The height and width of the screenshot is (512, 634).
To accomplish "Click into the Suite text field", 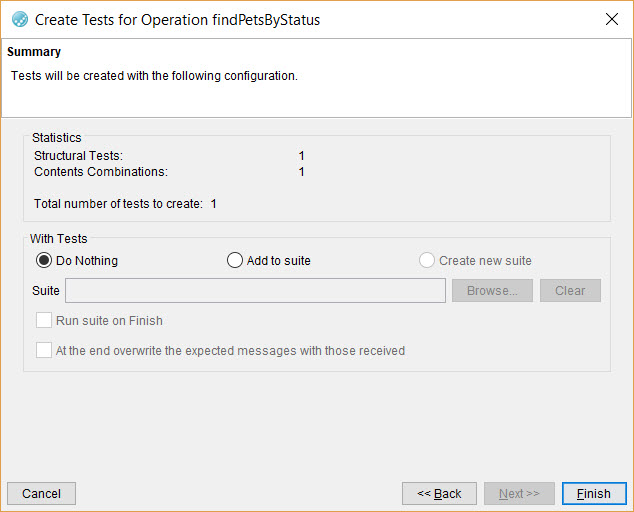I will tap(255, 290).
